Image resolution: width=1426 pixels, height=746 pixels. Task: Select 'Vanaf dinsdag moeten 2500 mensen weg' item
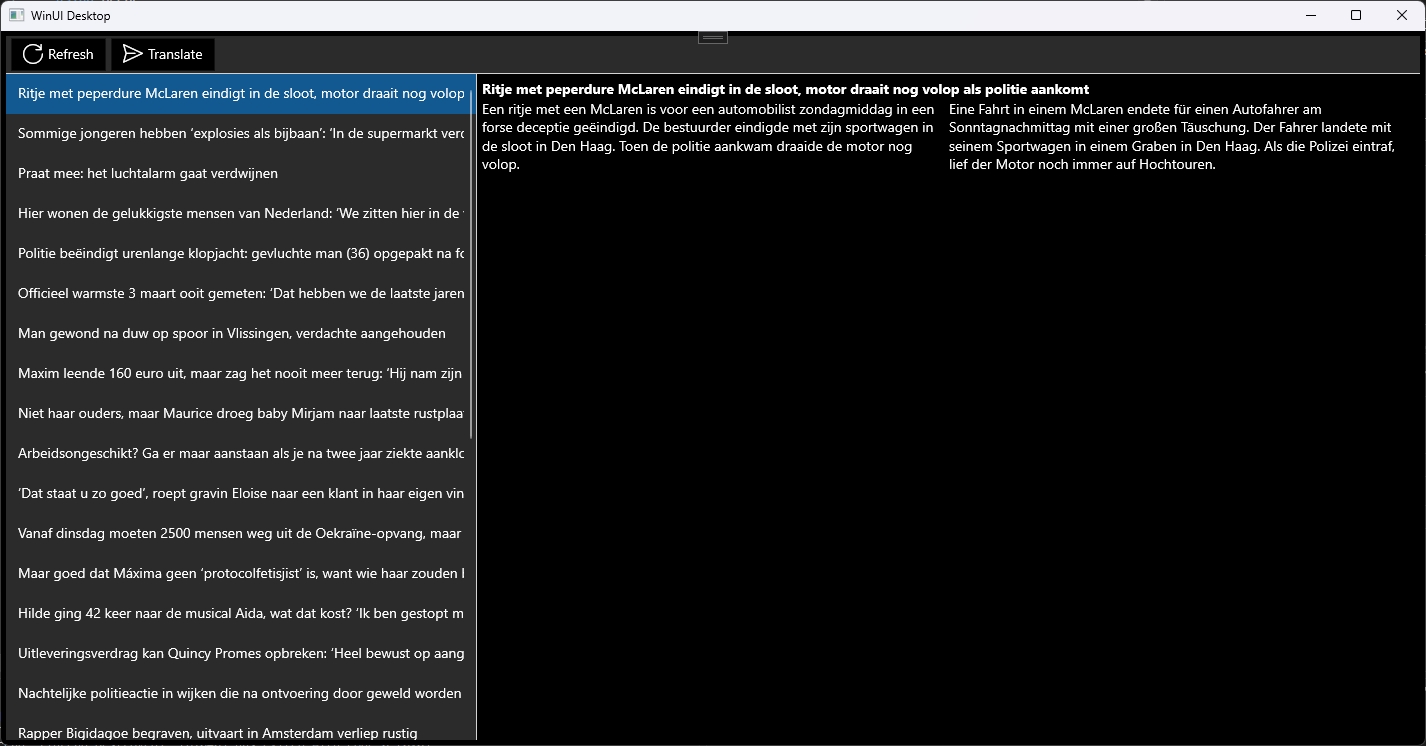click(x=240, y=533)
